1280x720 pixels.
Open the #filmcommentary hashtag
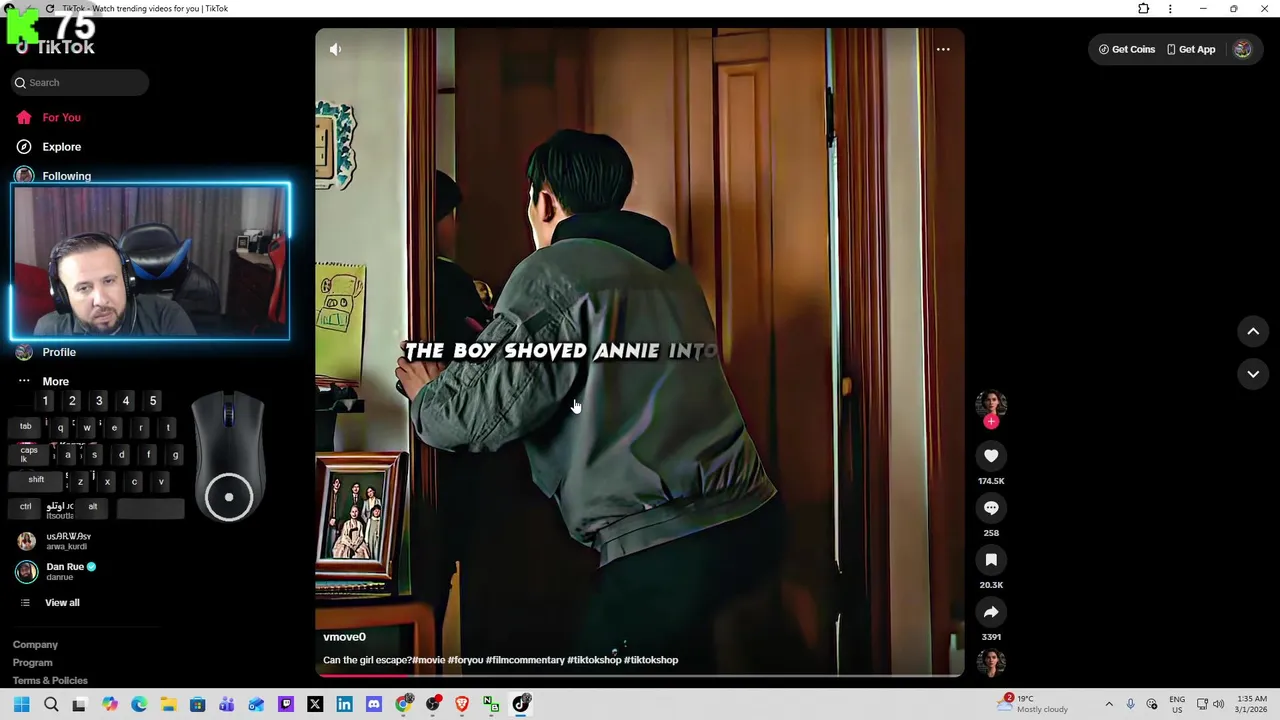[x=525, y=660]
